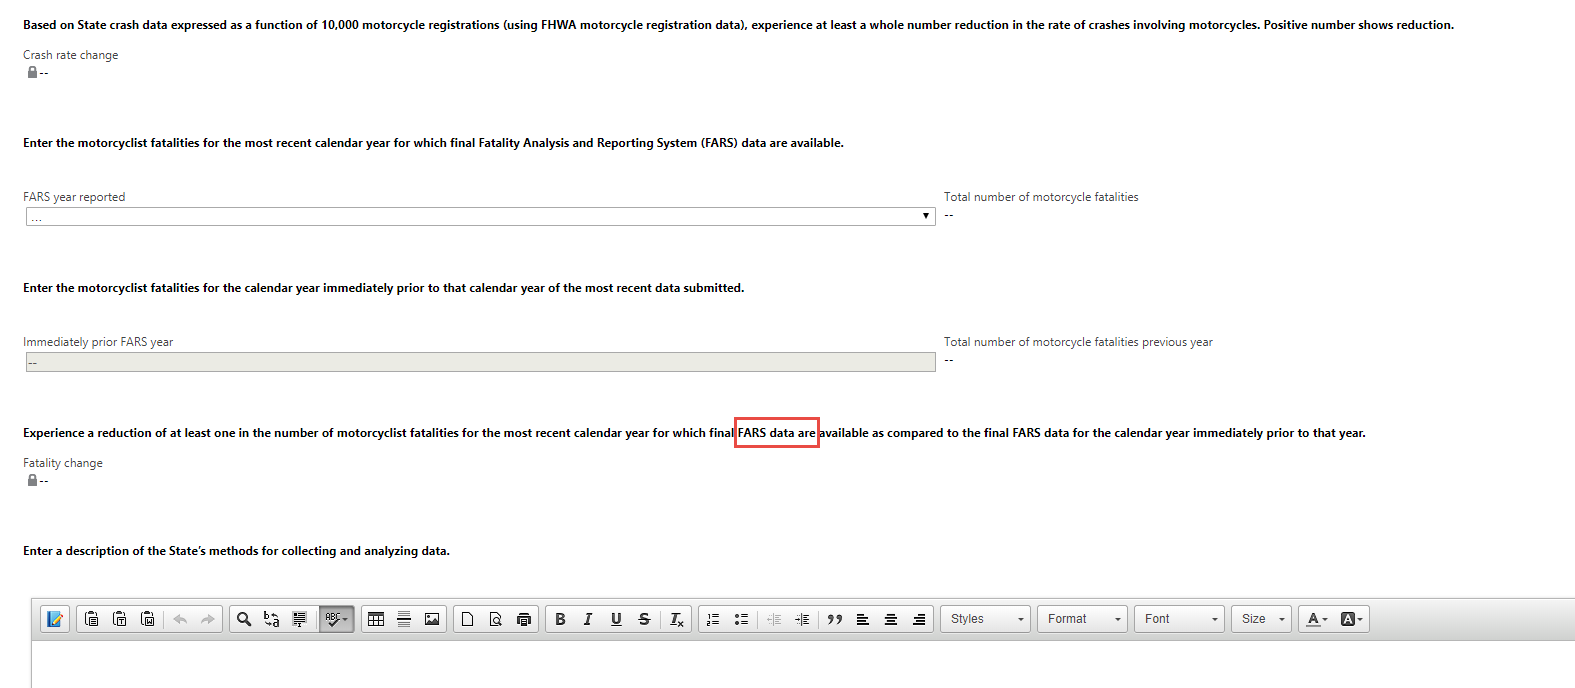Image resolution: width=1575 pixels, height=688 pixels.
Task: Click the Increase Indent icon
Action: point(802,619)
